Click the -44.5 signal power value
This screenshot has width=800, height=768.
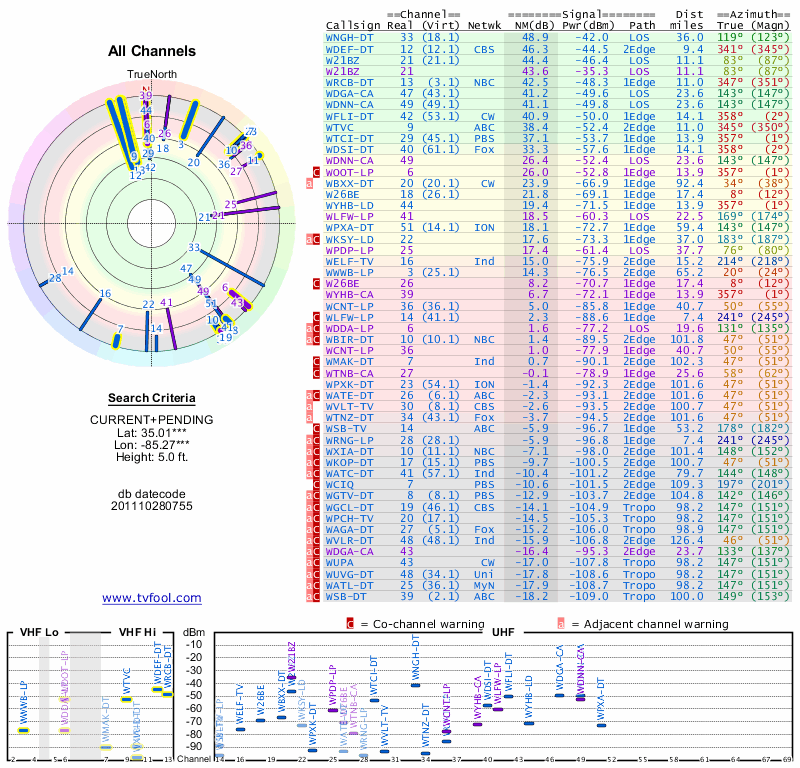point(592,49)
